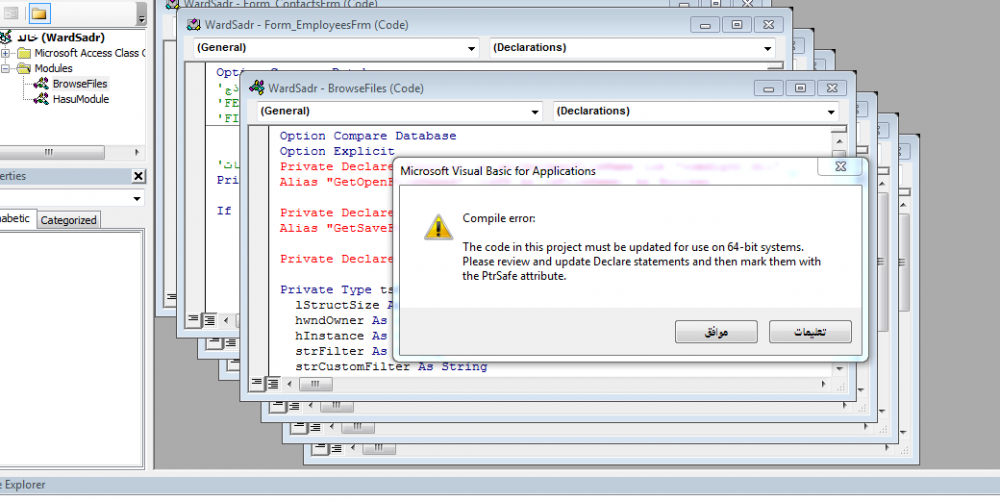Click the Form_EmployeesFrm code window title icon

click(193, 25)
